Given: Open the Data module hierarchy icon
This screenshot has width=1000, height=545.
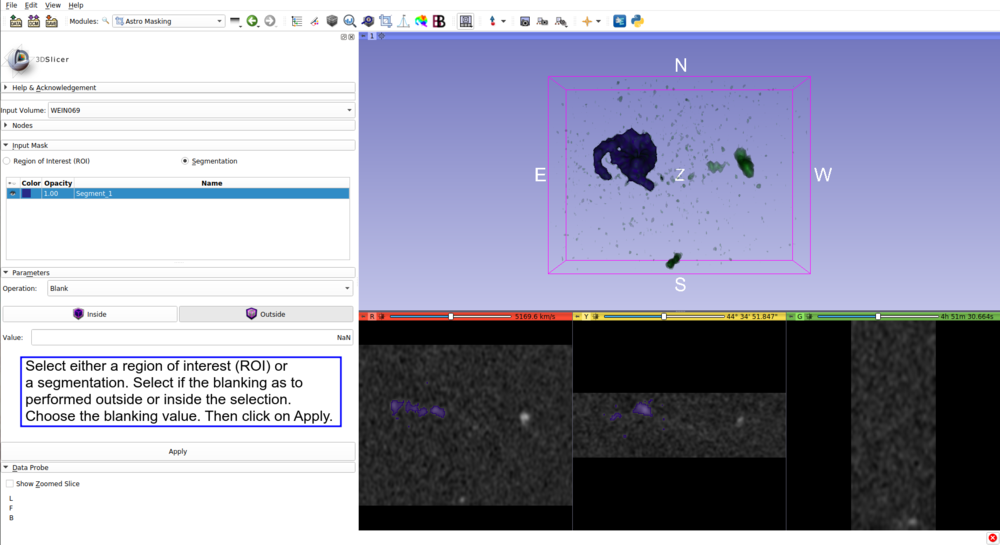Looking at the screenshot, I should pos(297,21).
